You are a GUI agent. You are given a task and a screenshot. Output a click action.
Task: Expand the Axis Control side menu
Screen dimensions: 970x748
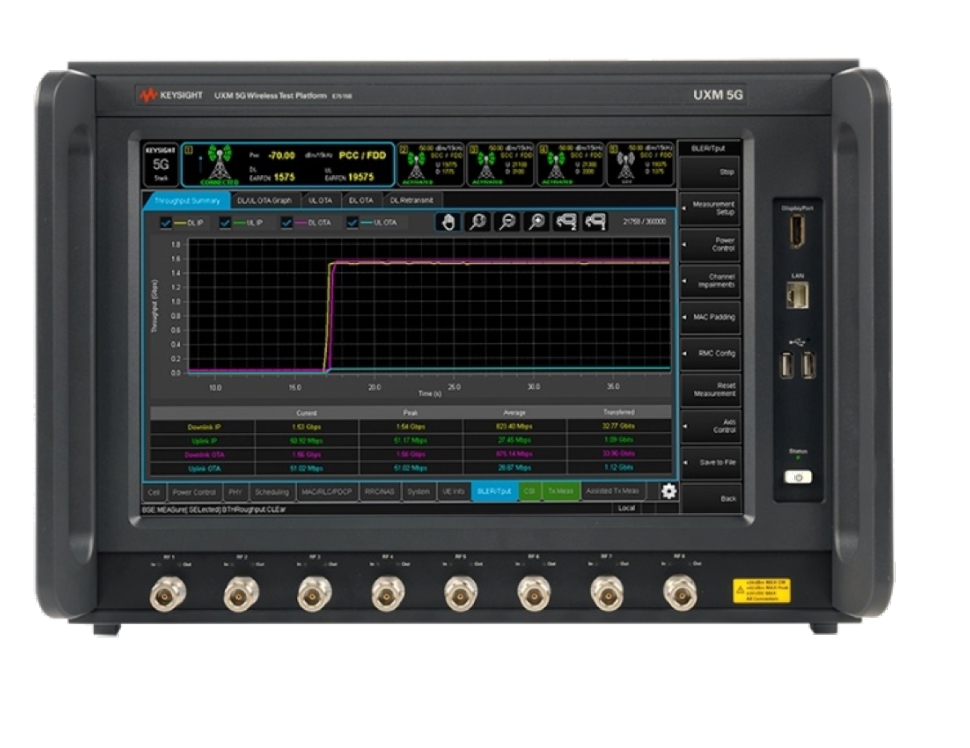[x=710, y=426]
